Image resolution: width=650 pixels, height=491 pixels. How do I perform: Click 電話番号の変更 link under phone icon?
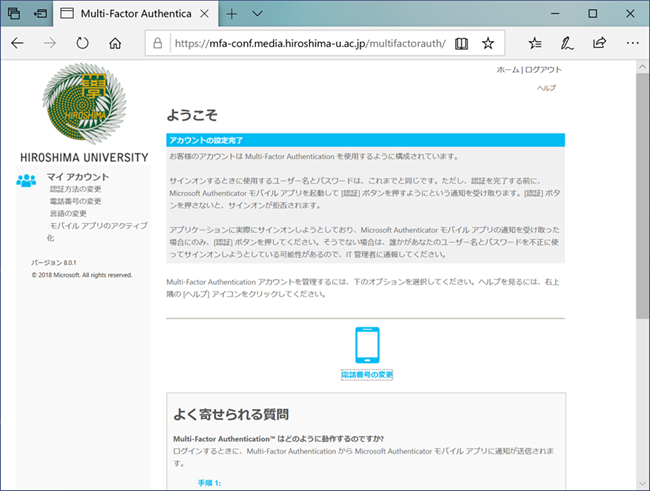click(367, 374)
